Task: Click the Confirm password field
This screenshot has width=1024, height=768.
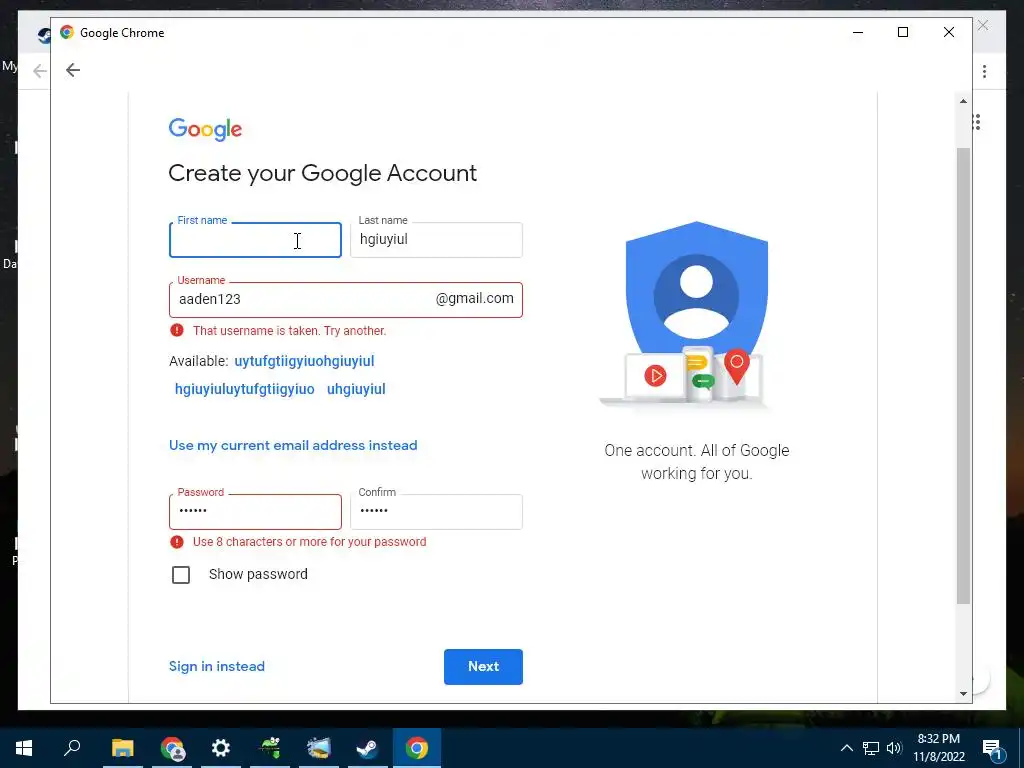Action: [436, 511]
